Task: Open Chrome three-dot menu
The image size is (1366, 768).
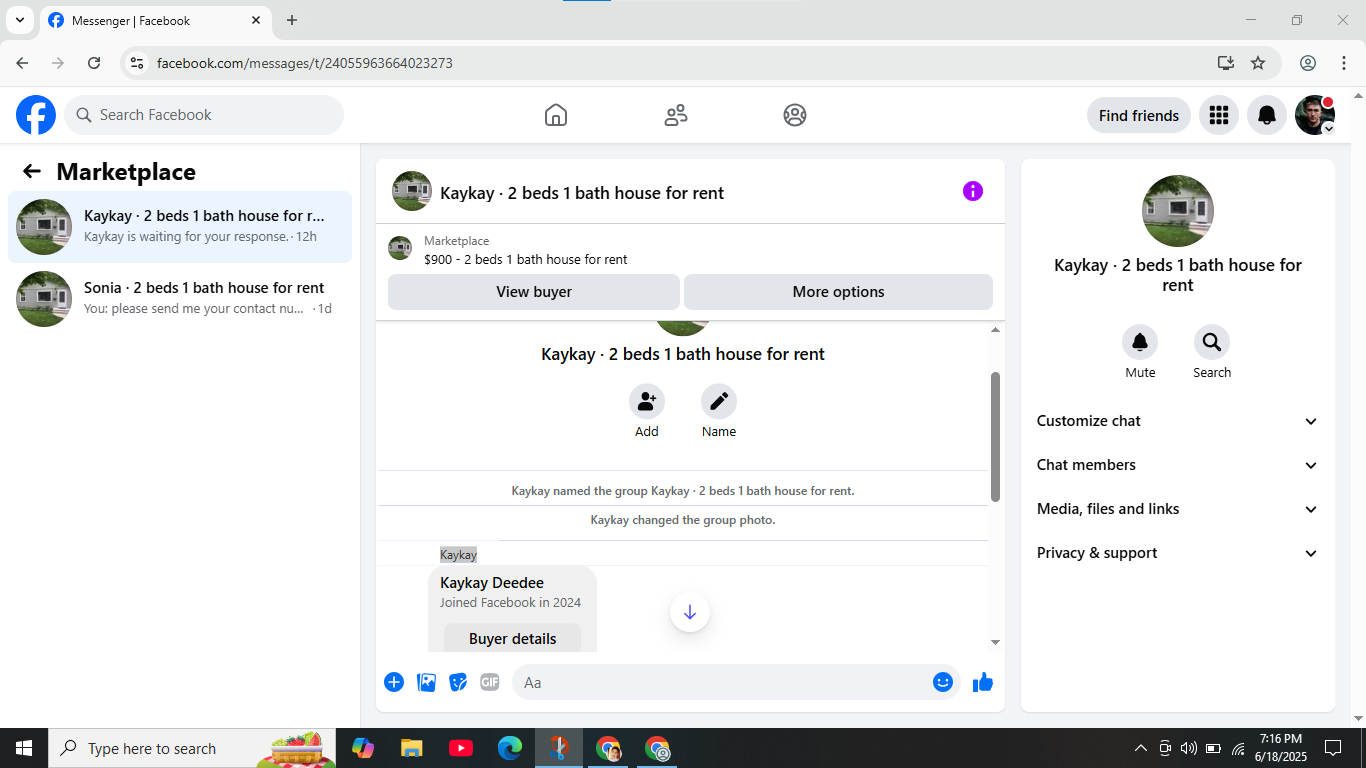Action: tap(1344, 63)
